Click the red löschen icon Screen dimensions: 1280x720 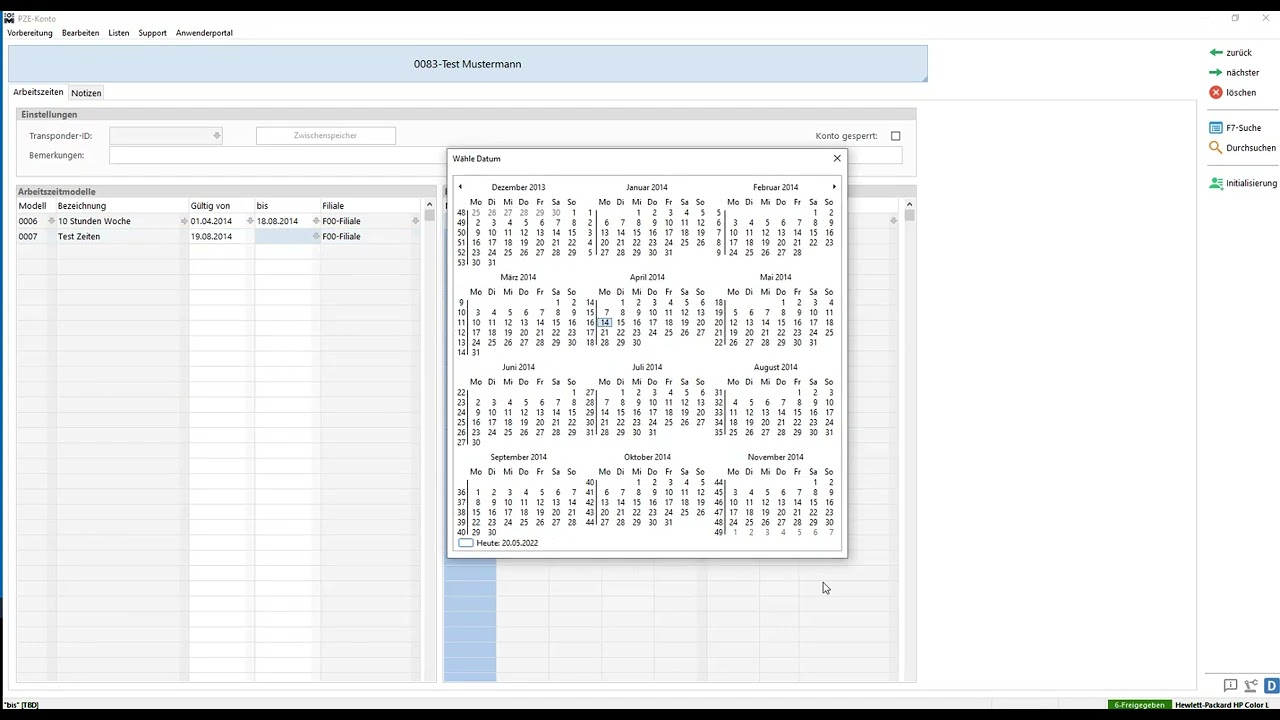pos(1216,92)
